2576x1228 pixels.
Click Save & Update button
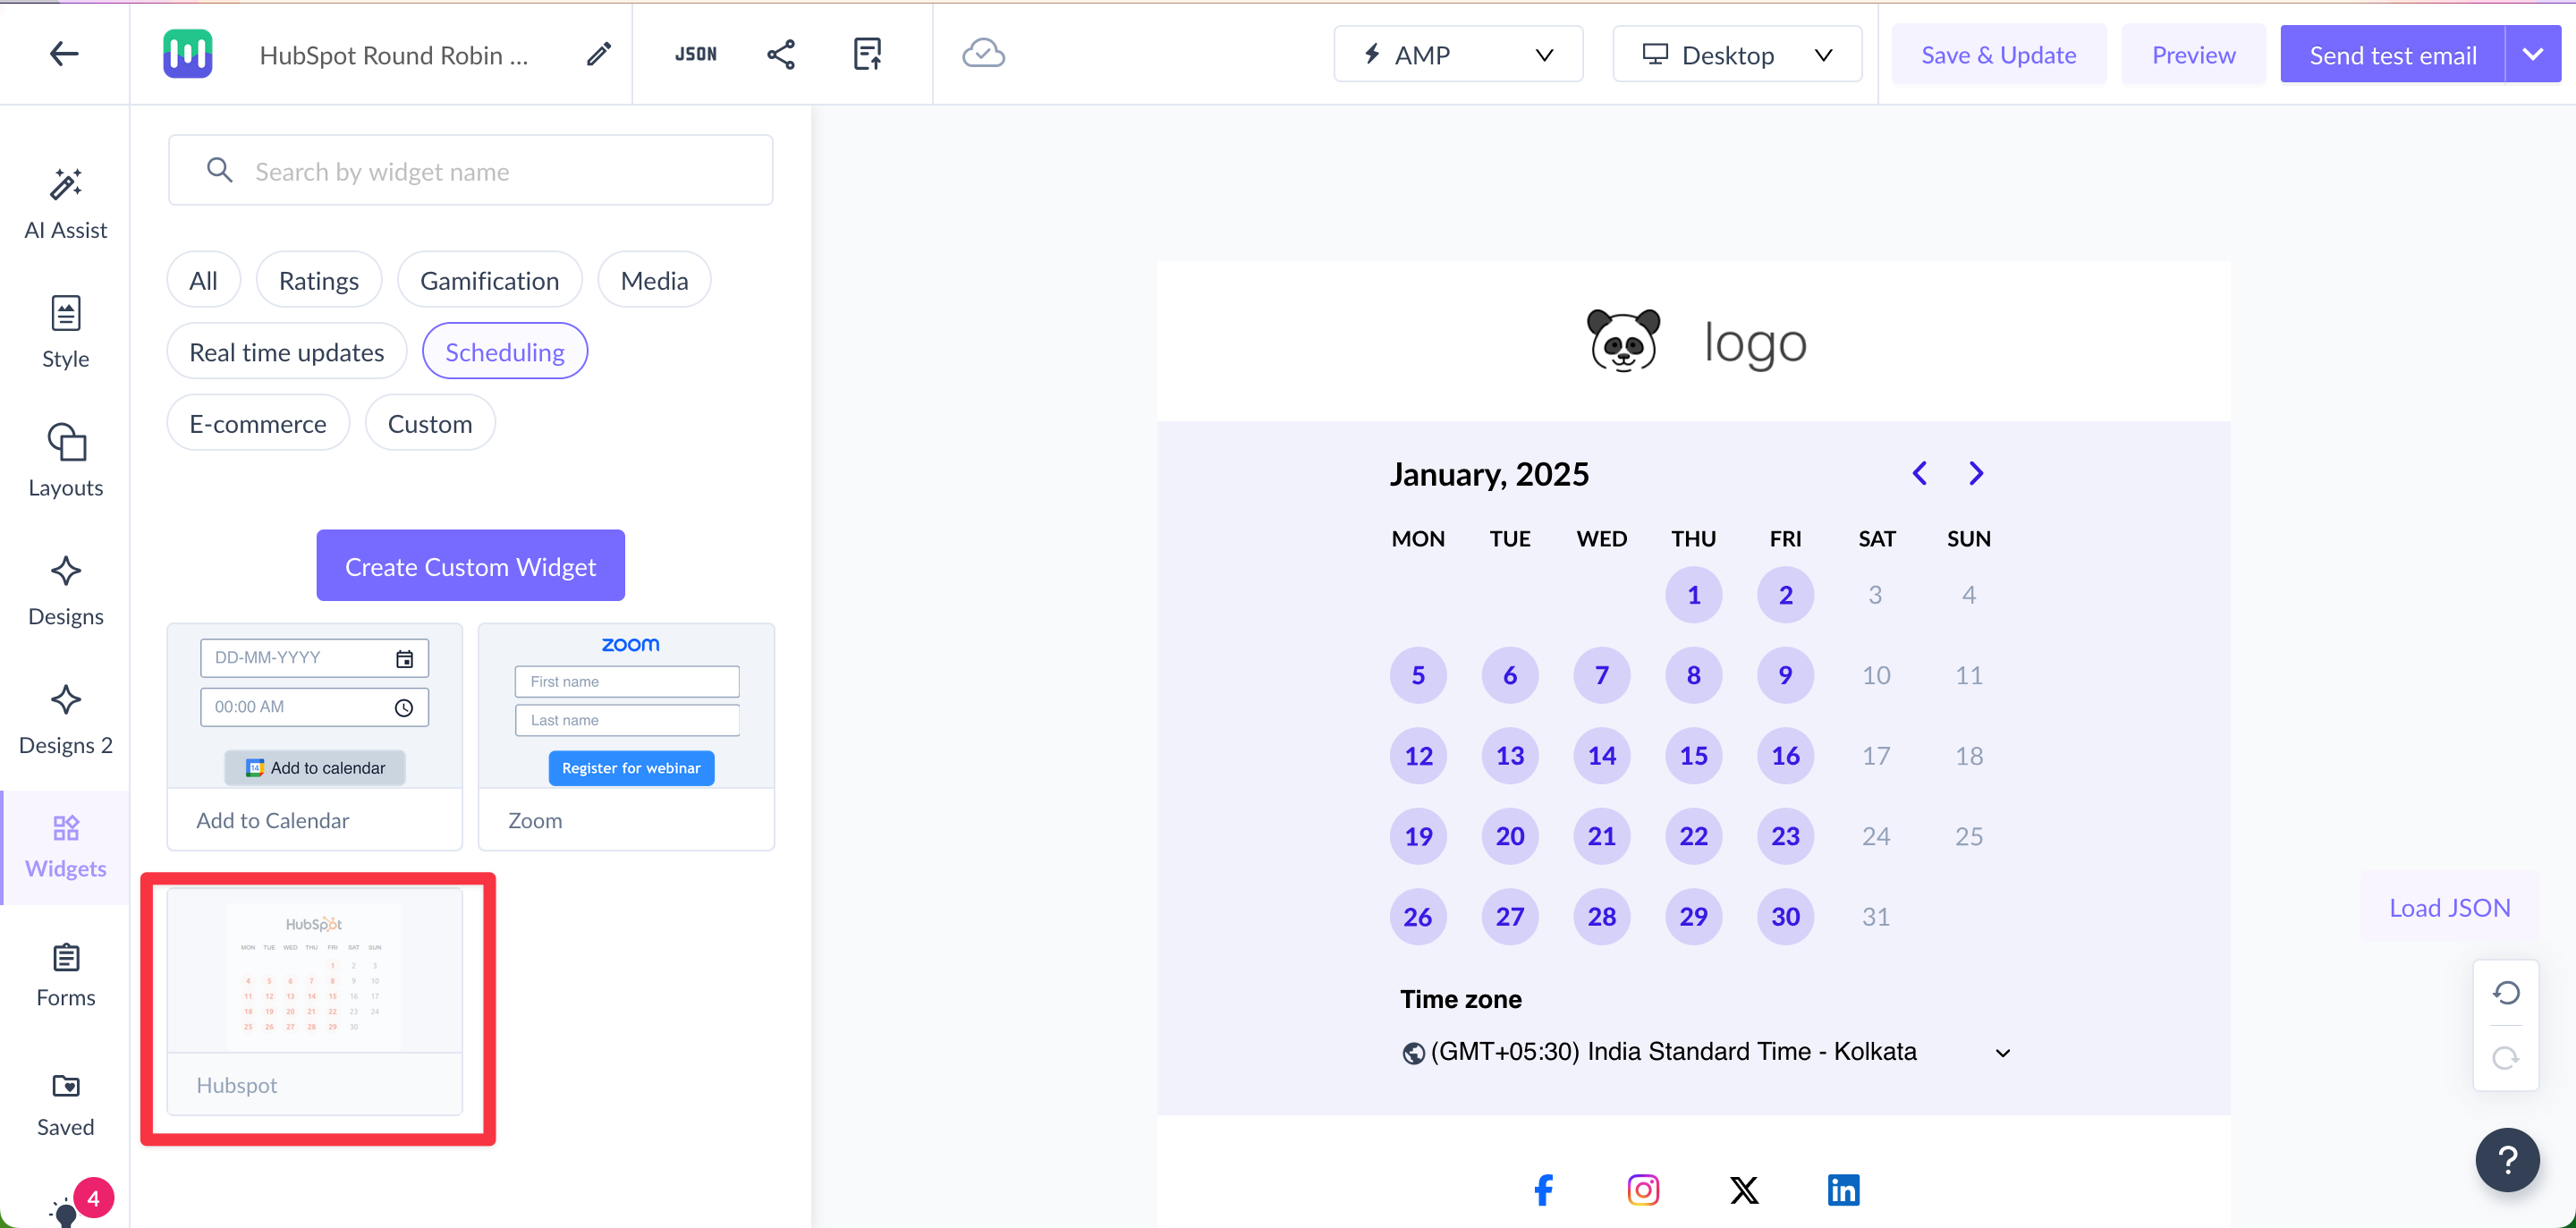coord(1998,54)
